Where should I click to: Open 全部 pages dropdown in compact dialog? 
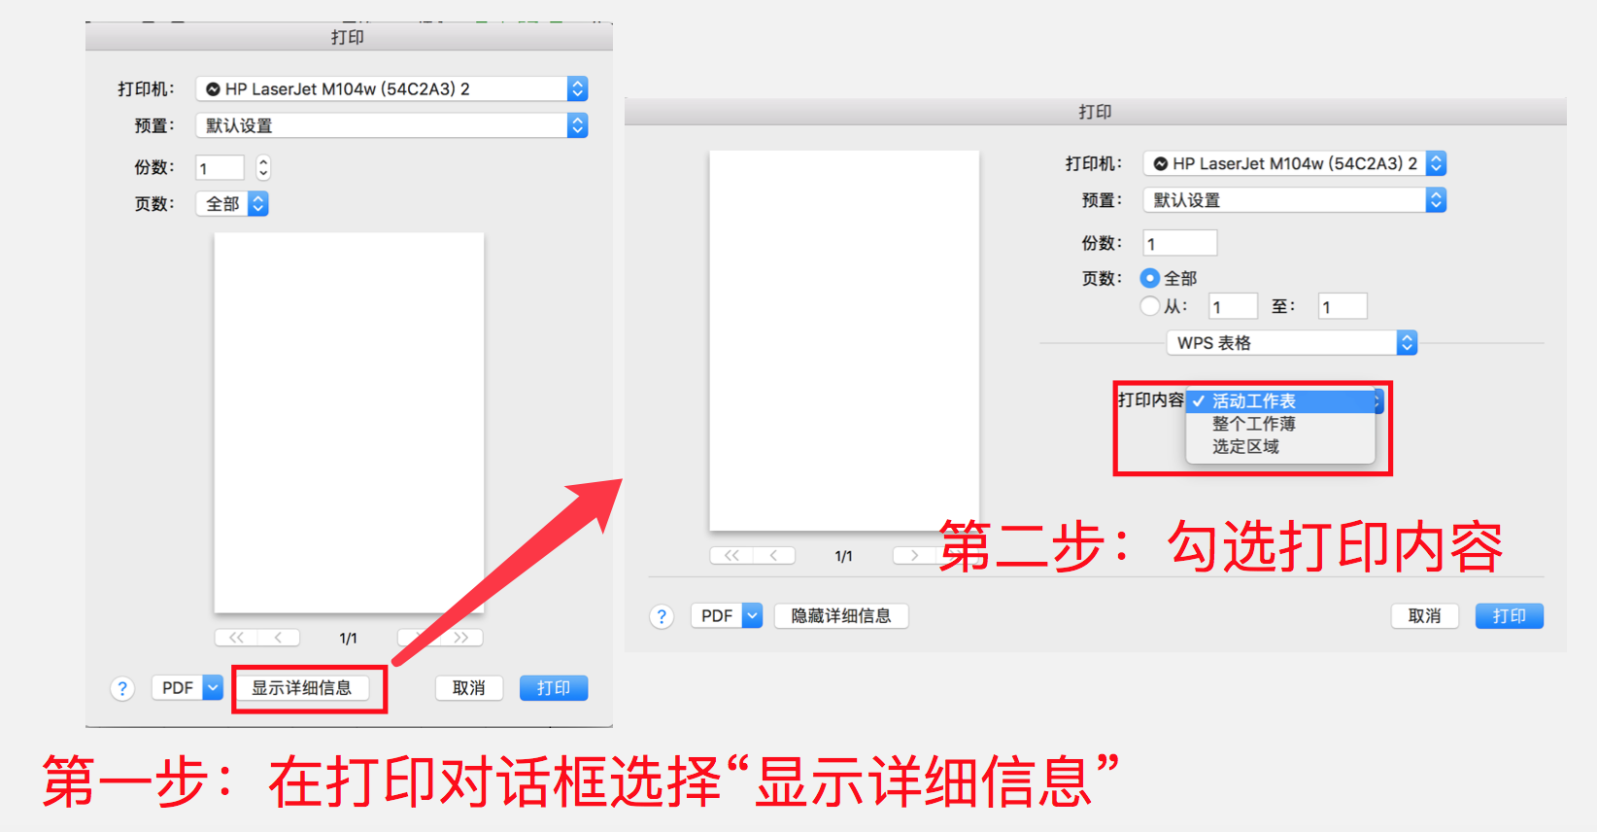232,204
